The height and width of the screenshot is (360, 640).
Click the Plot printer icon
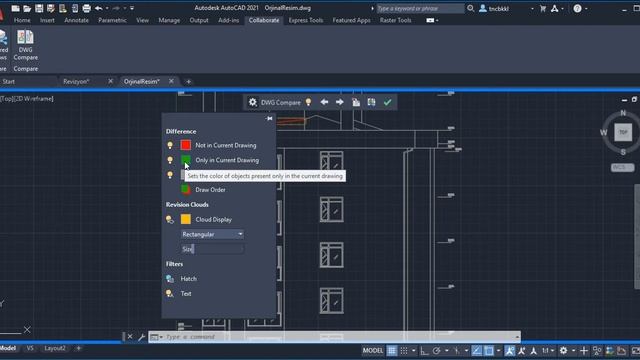click(87, 8)
